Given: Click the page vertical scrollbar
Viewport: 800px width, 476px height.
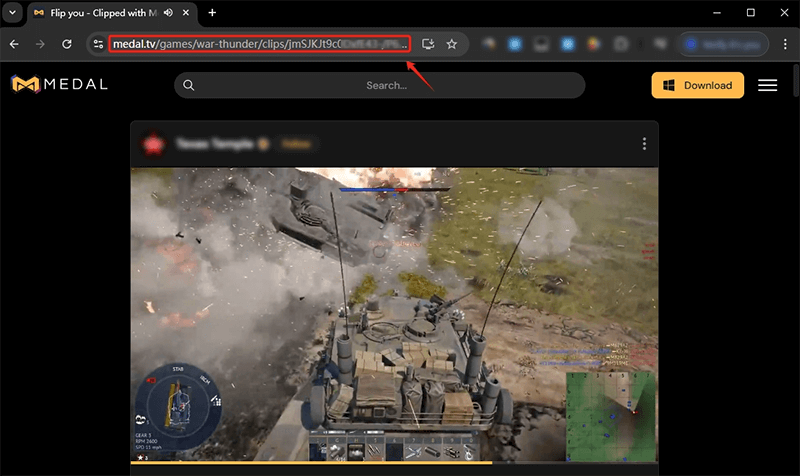Looking at the screenshot, I should tap(796, 80).
